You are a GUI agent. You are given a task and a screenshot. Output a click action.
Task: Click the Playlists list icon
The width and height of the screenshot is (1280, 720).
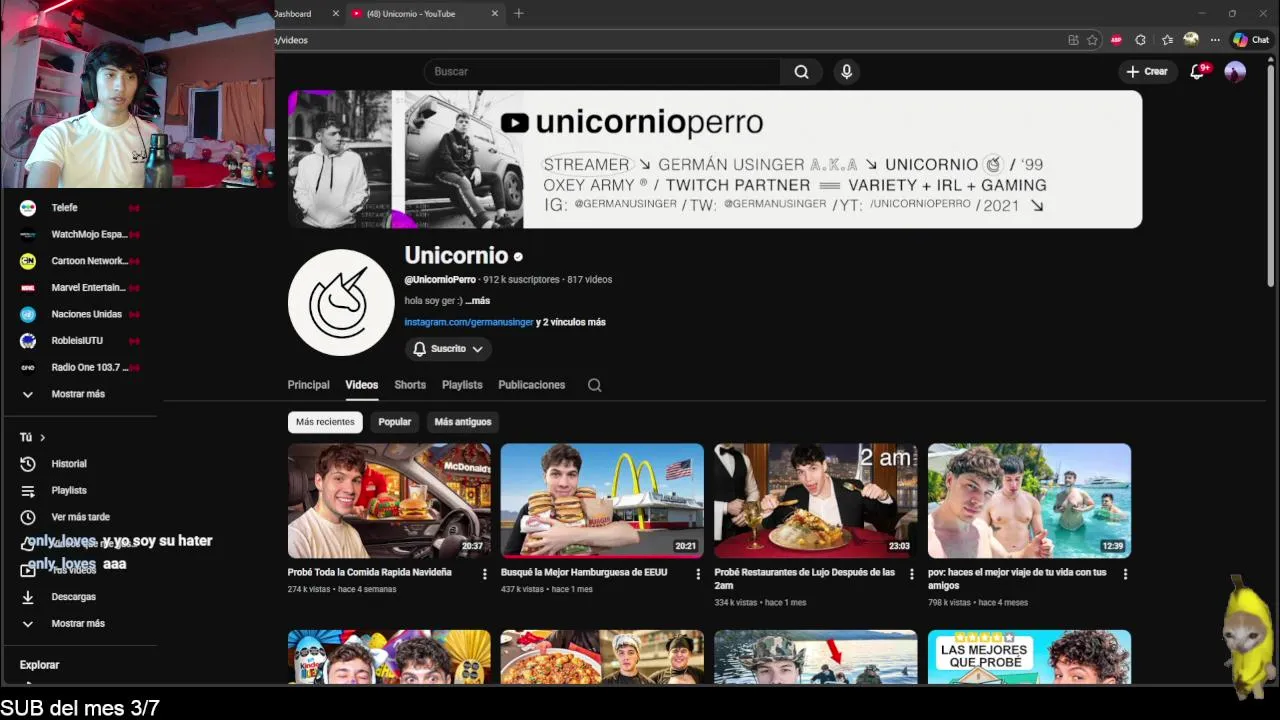point(28,491)
